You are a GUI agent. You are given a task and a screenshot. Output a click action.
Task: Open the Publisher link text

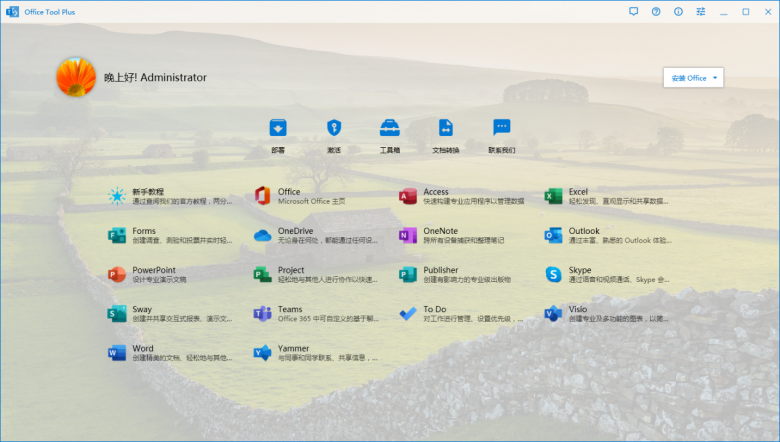click(441, 270)
